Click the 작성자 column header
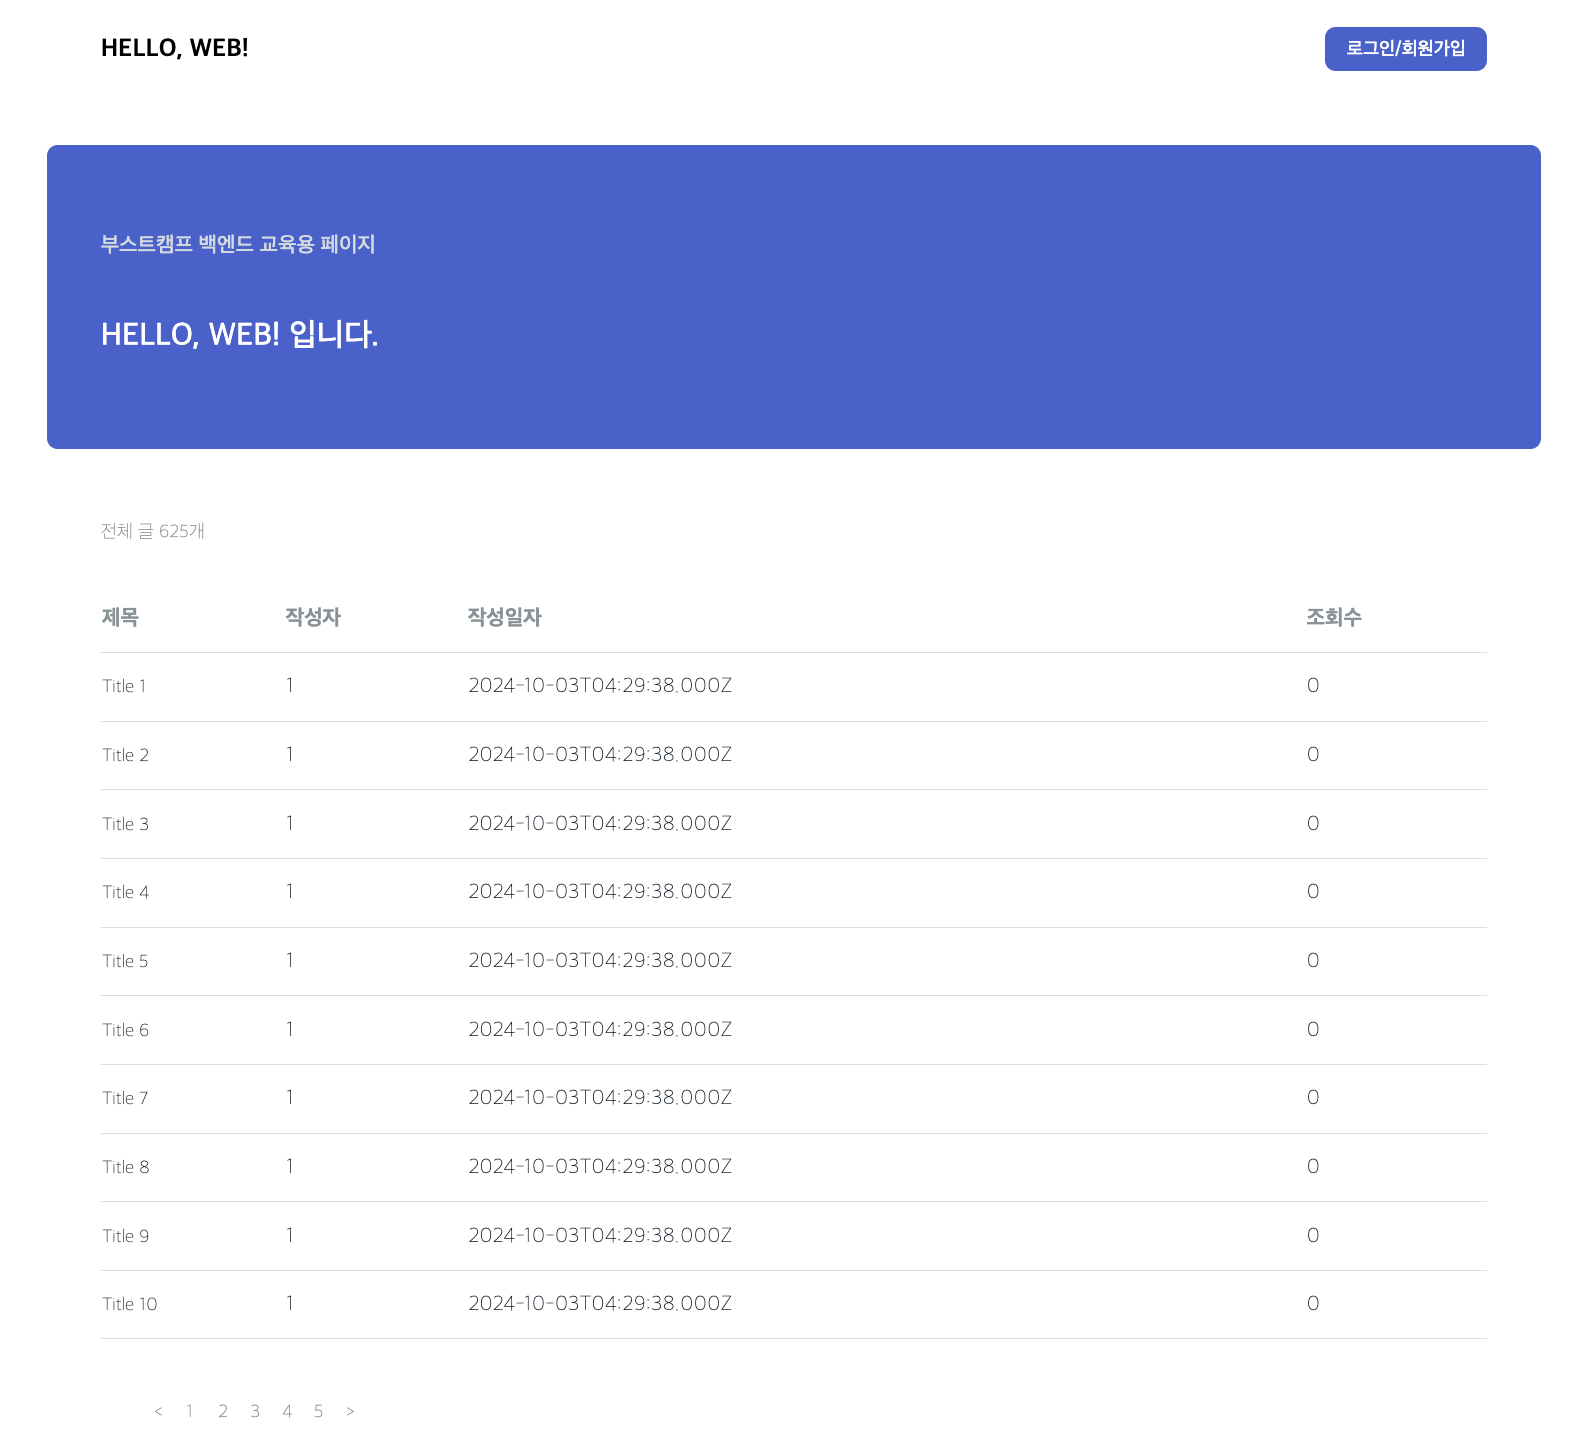 tap(313, 617)
